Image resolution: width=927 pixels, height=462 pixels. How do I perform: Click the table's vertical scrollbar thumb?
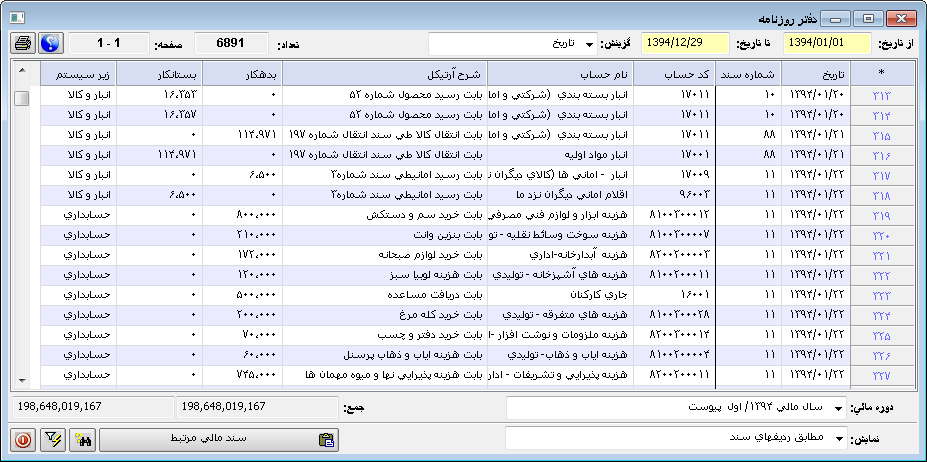pyautogui.click(x=22, y=98)
